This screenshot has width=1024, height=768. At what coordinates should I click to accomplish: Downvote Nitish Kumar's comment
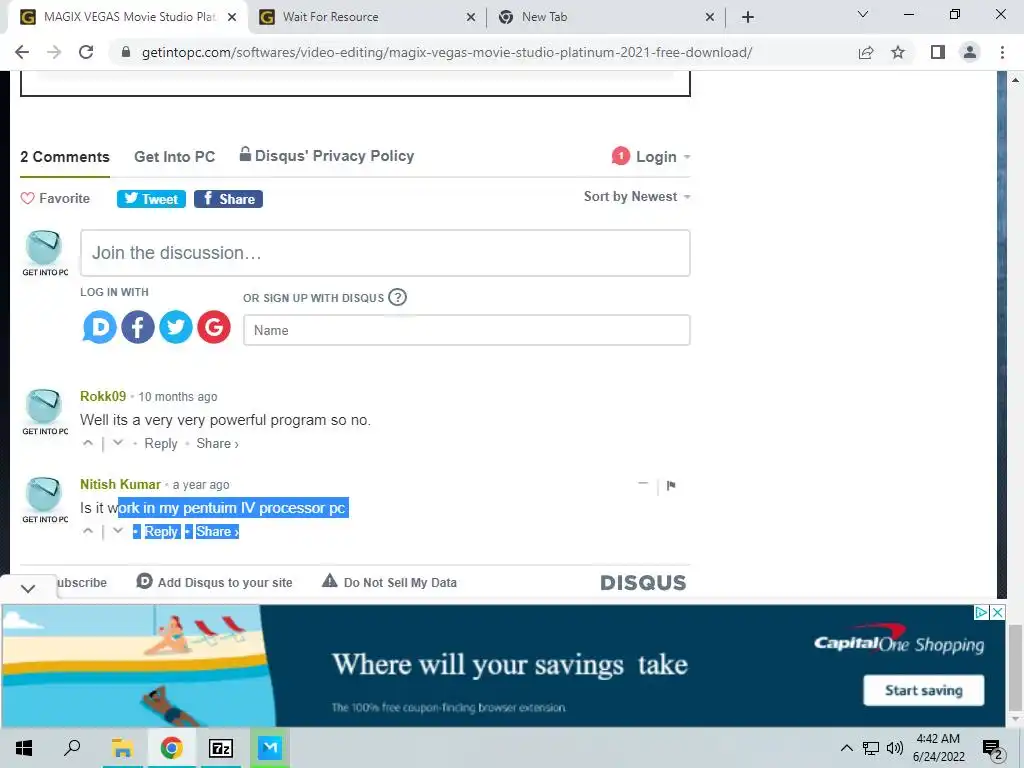coord(118,531)
